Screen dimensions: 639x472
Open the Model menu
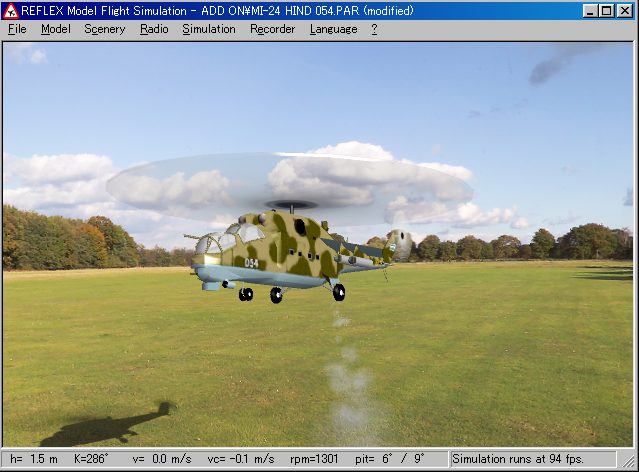[56, 29]
